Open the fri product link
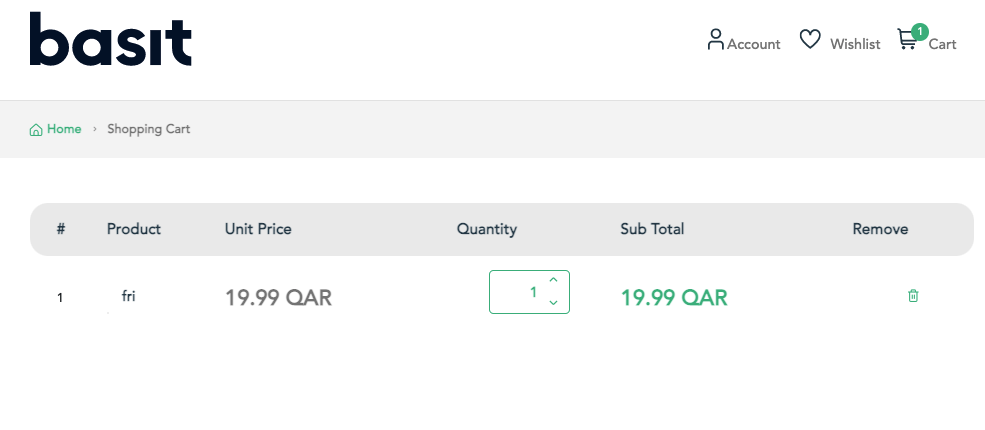 tap(128, 296)
